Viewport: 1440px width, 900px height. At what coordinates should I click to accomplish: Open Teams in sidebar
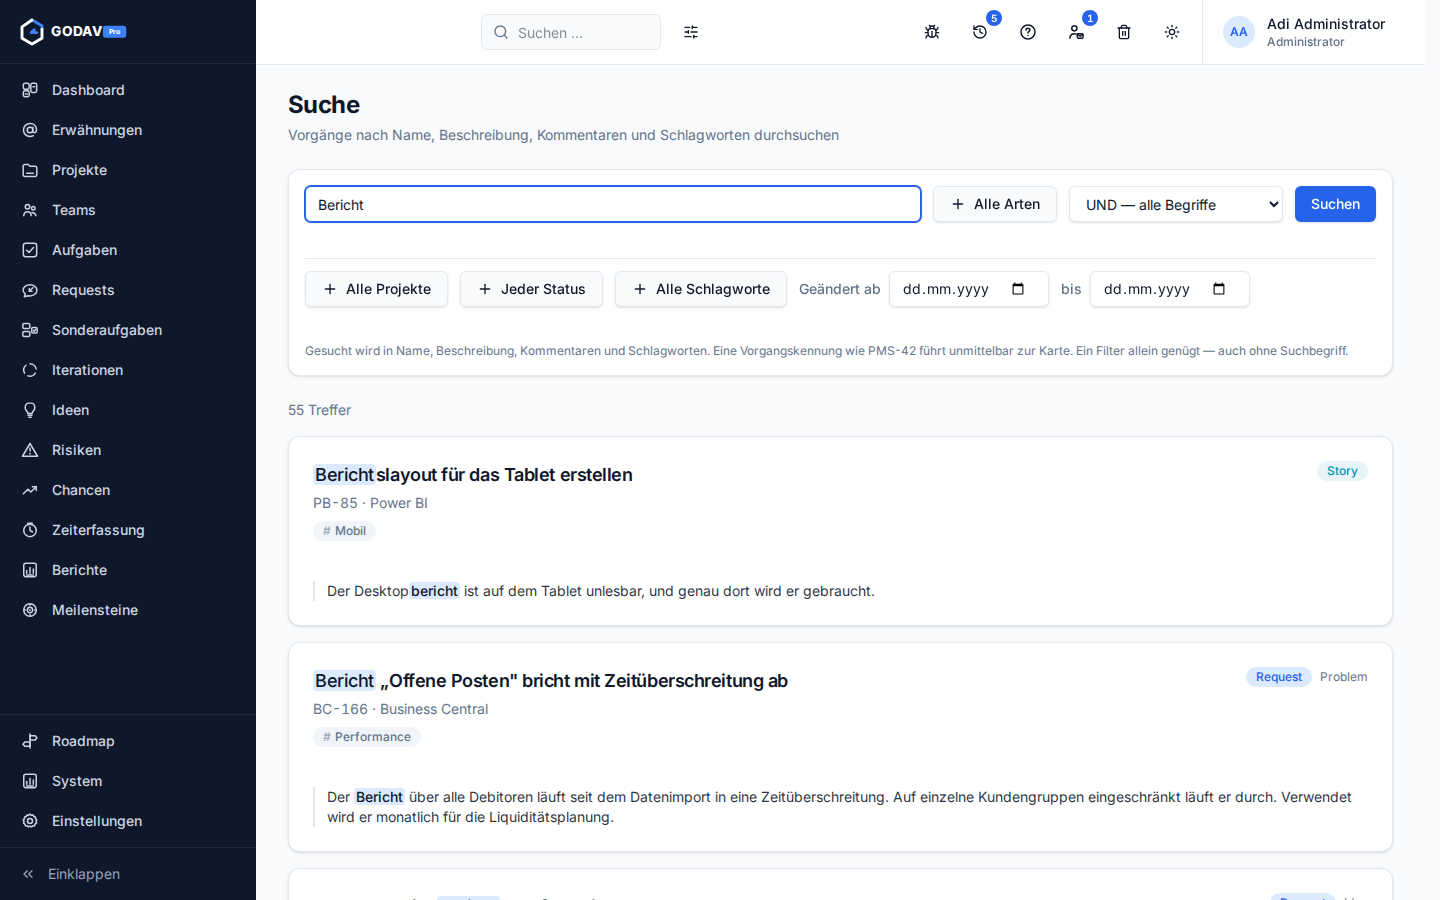click(x=128, y=210)
